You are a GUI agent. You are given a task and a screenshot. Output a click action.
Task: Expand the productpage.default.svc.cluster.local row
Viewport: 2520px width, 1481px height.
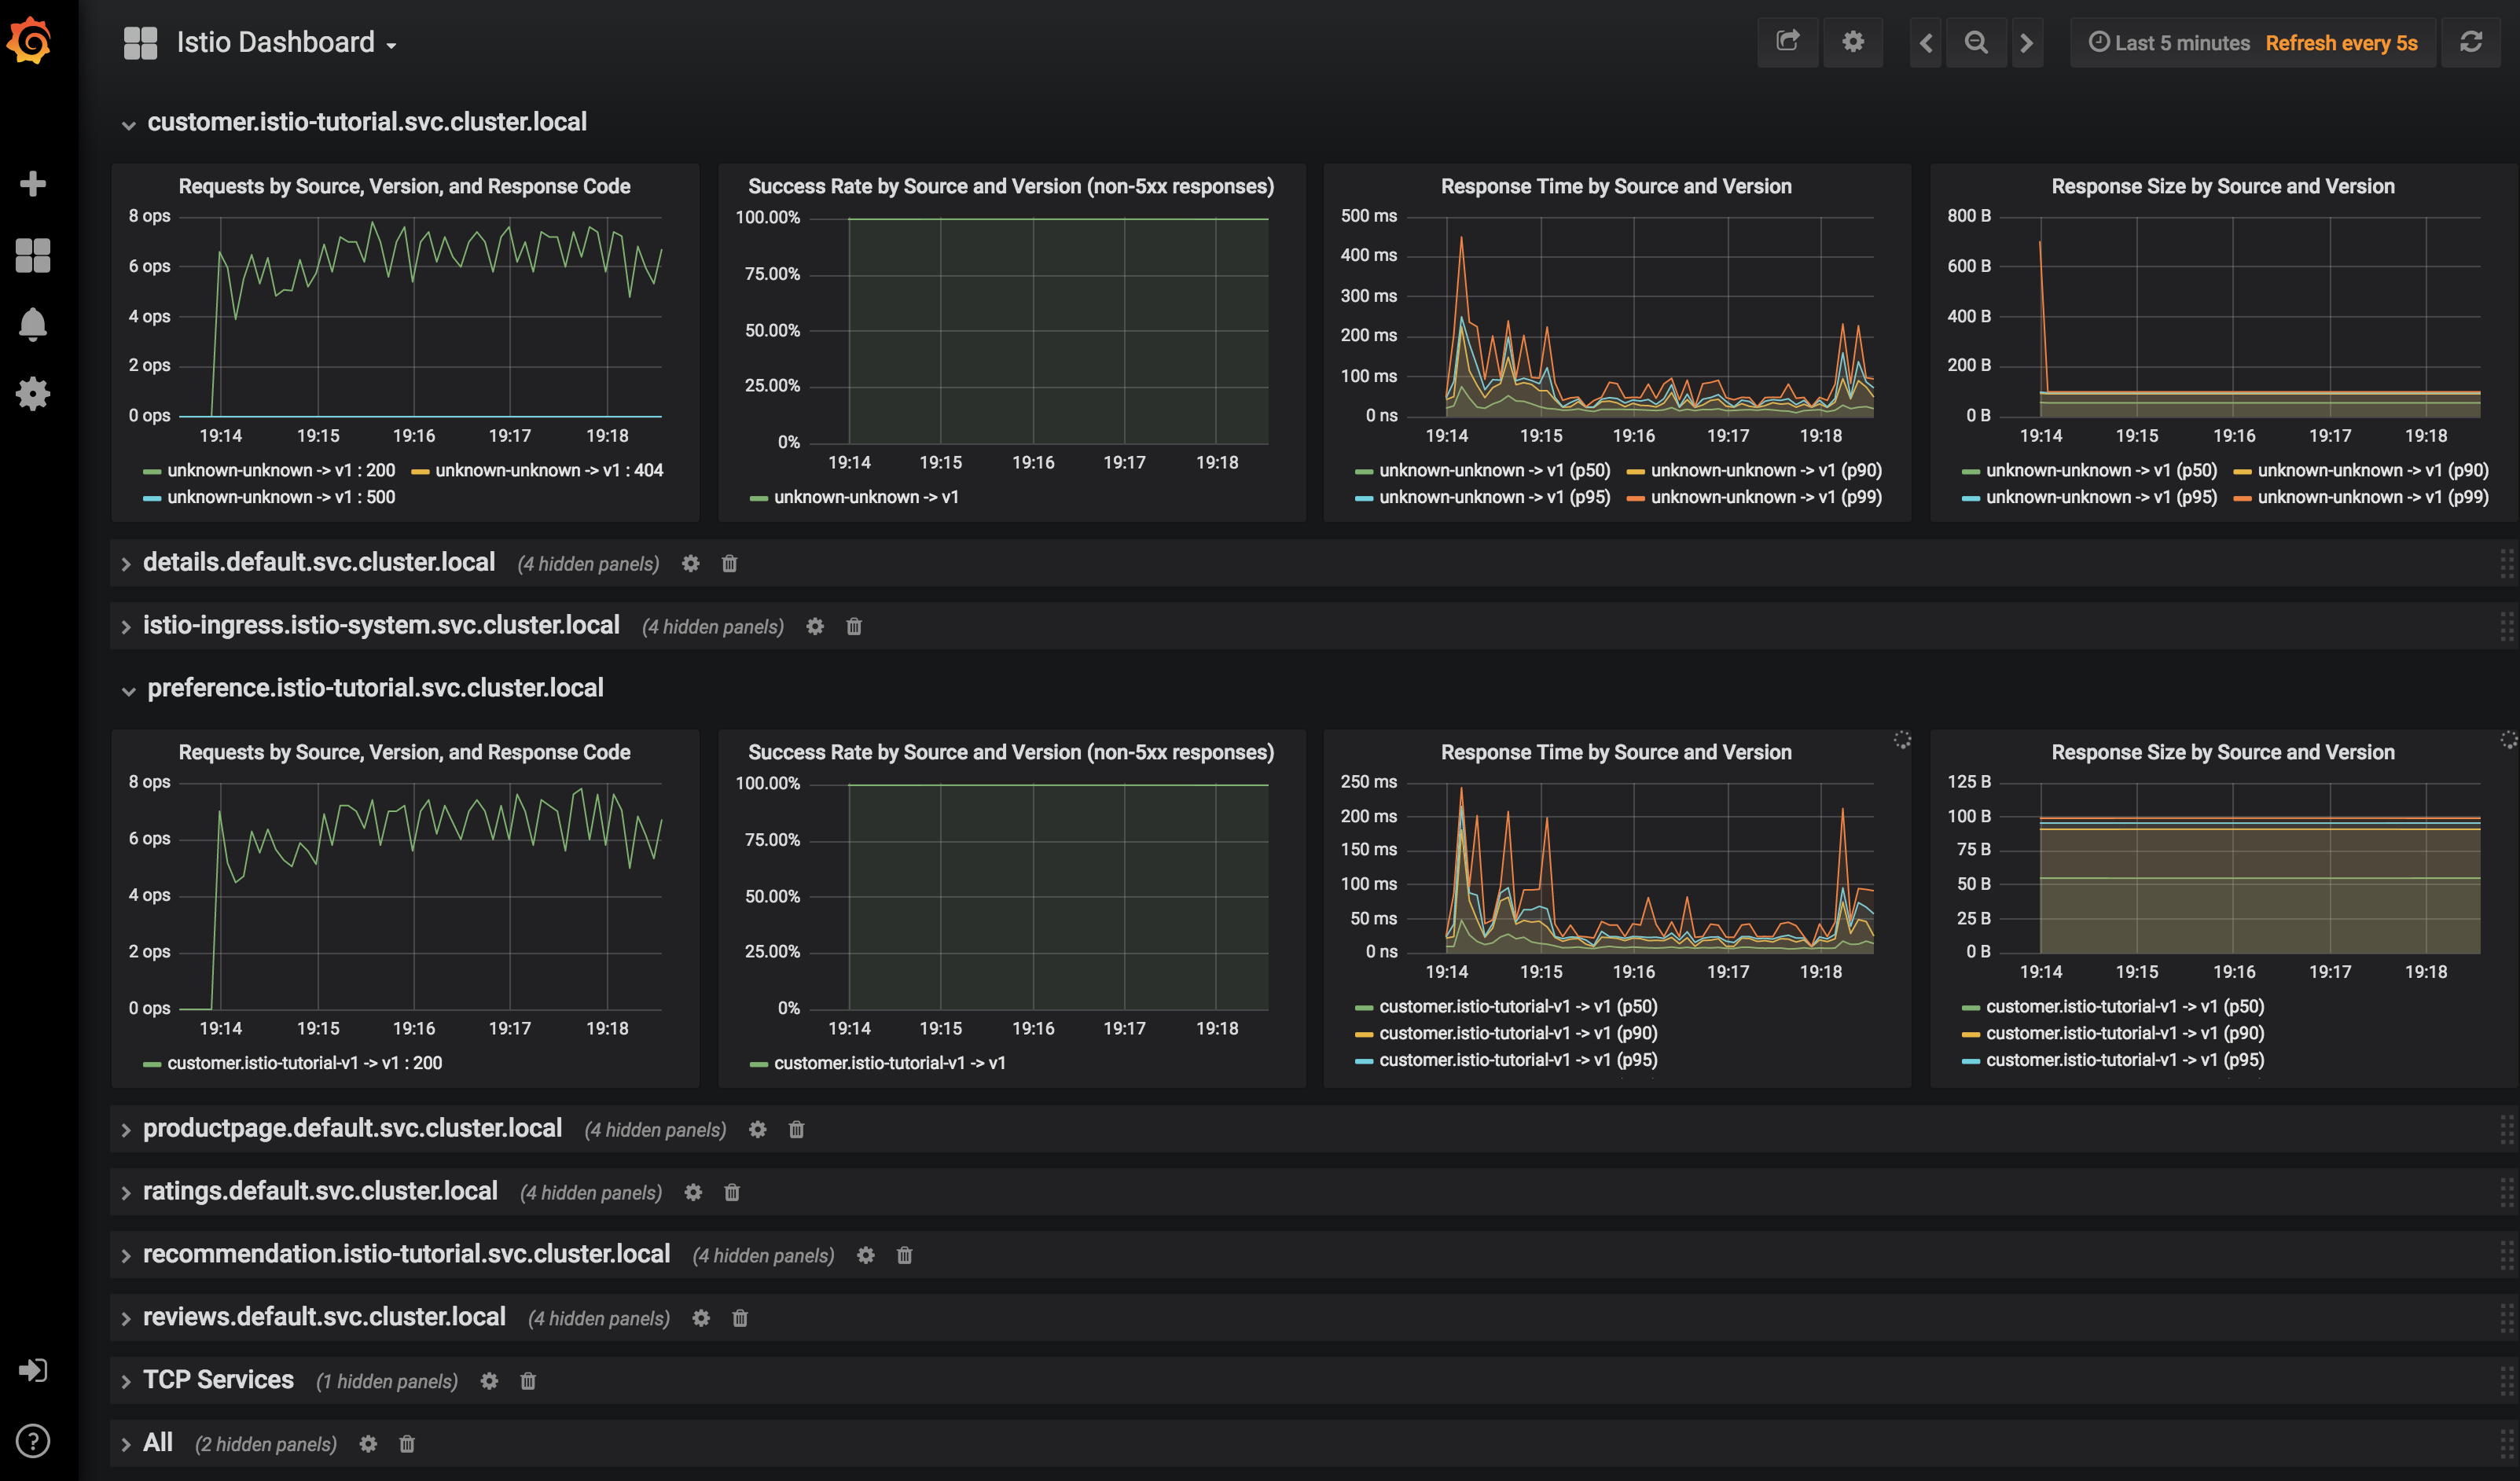pos(351,1128)
